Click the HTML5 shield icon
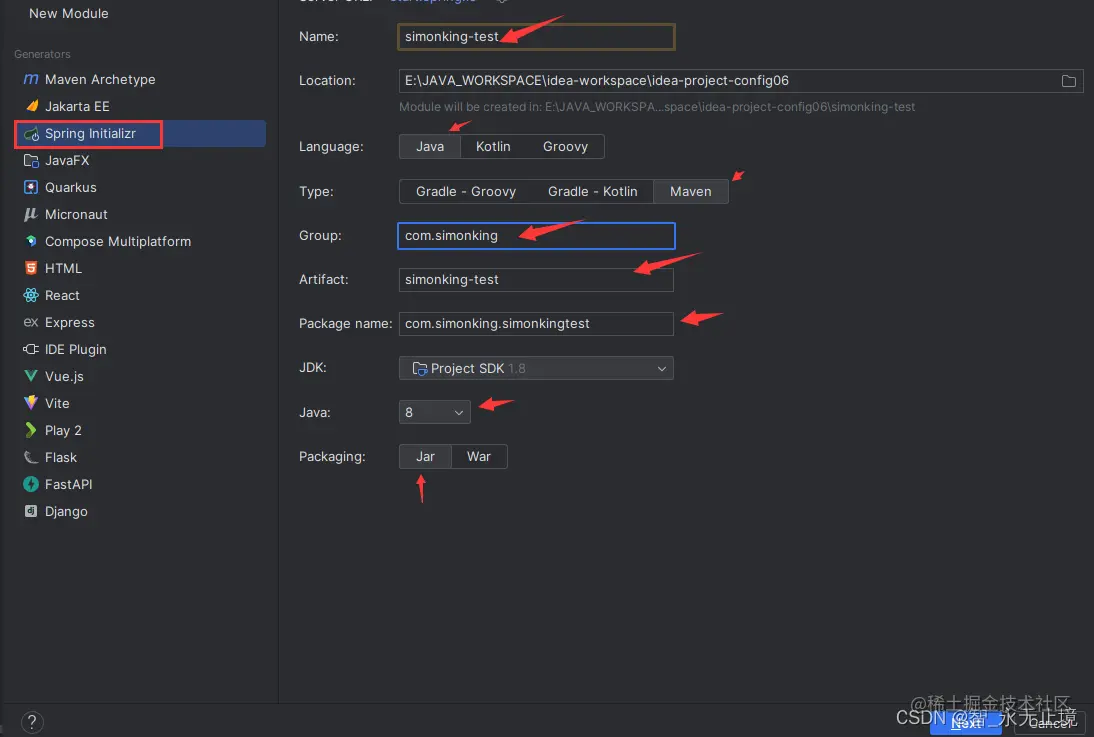 [x=31, y=268]
